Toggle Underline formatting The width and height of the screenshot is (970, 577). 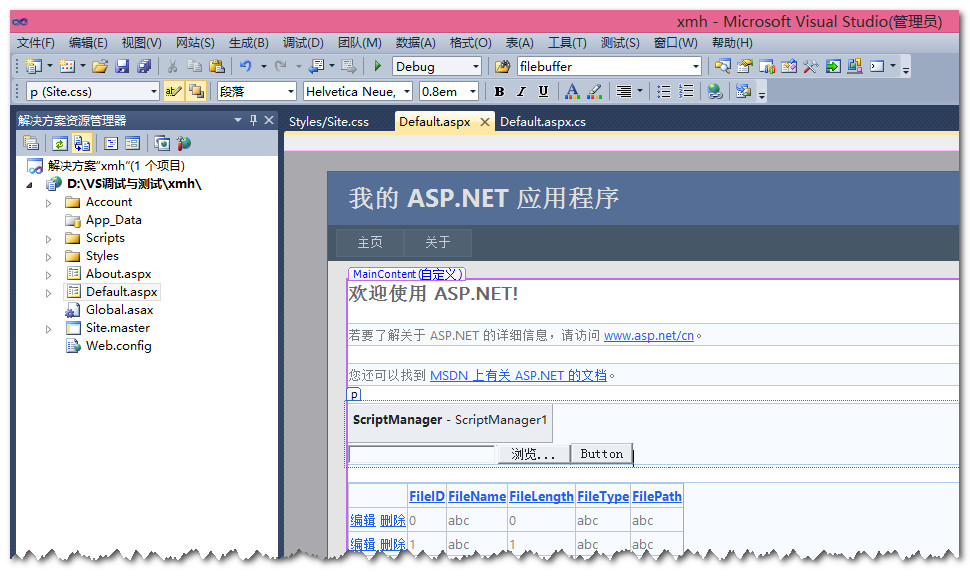(x=544, y=92)
